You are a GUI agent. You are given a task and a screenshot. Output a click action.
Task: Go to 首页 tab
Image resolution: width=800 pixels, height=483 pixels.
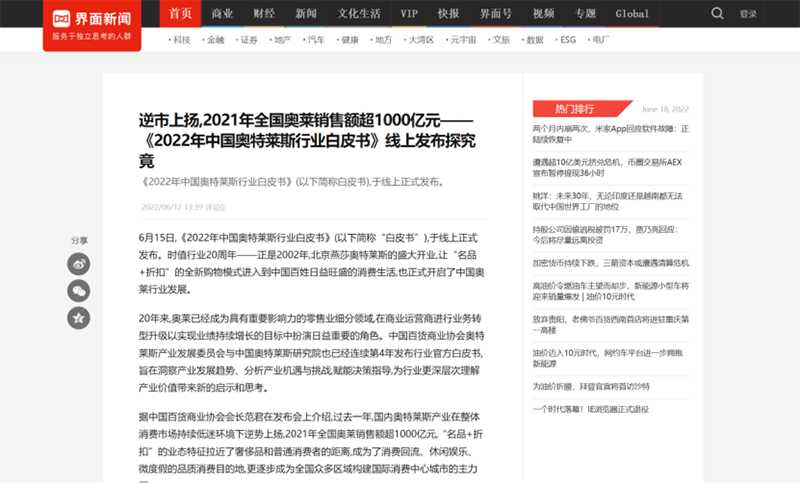coord(180,14)
